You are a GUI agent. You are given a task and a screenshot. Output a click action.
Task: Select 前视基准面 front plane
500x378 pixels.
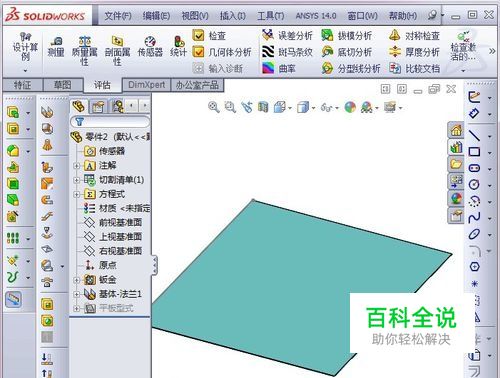point(113,222)
